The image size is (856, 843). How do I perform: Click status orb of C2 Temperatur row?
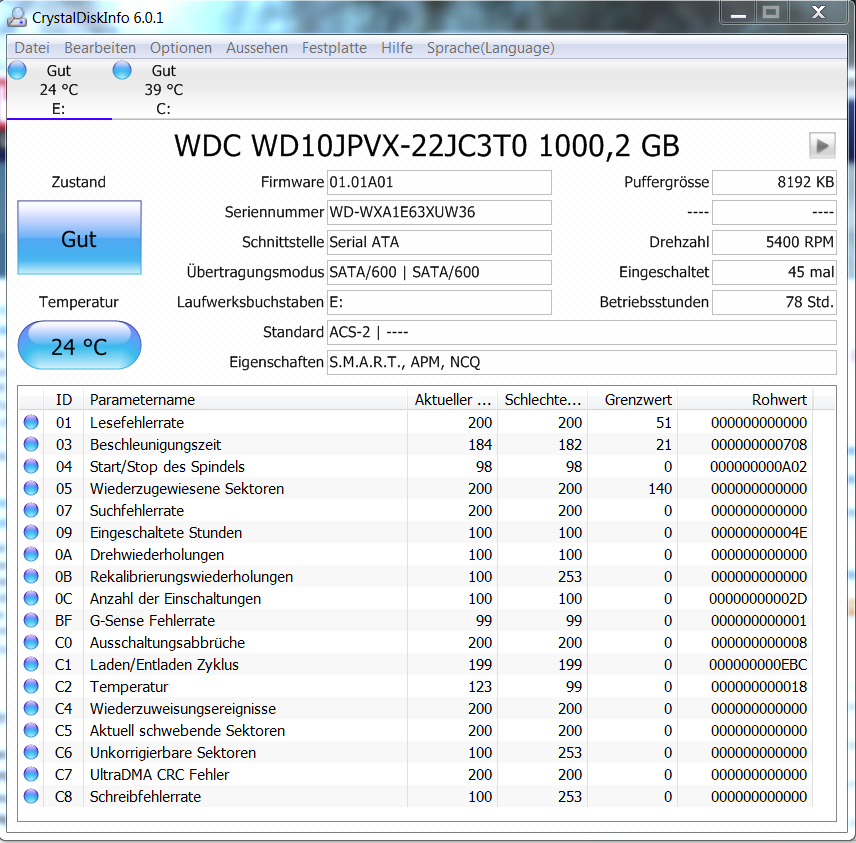click(x=31, y=686)
